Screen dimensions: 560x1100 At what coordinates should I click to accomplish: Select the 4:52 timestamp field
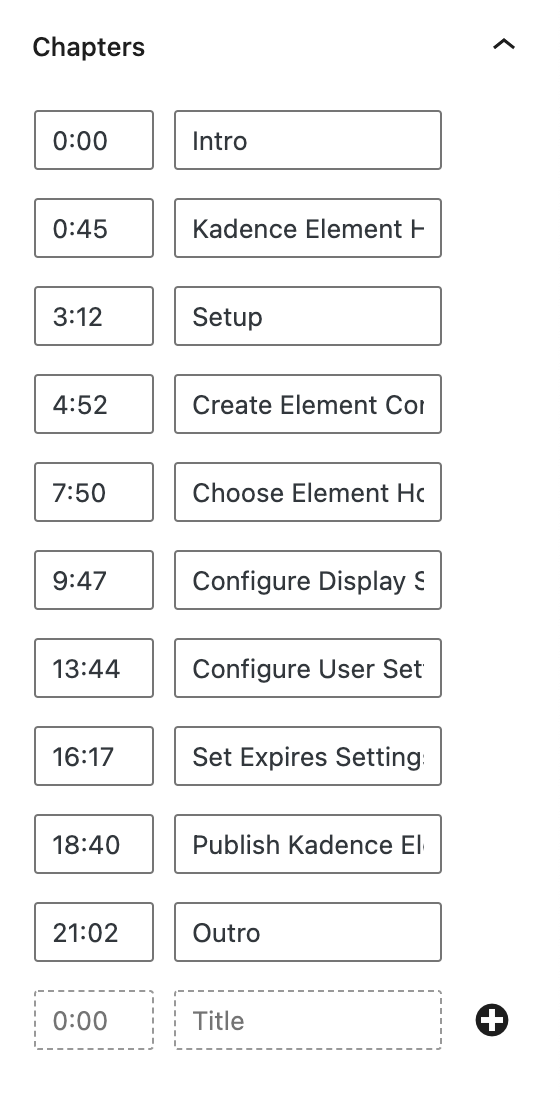point(94,404)
